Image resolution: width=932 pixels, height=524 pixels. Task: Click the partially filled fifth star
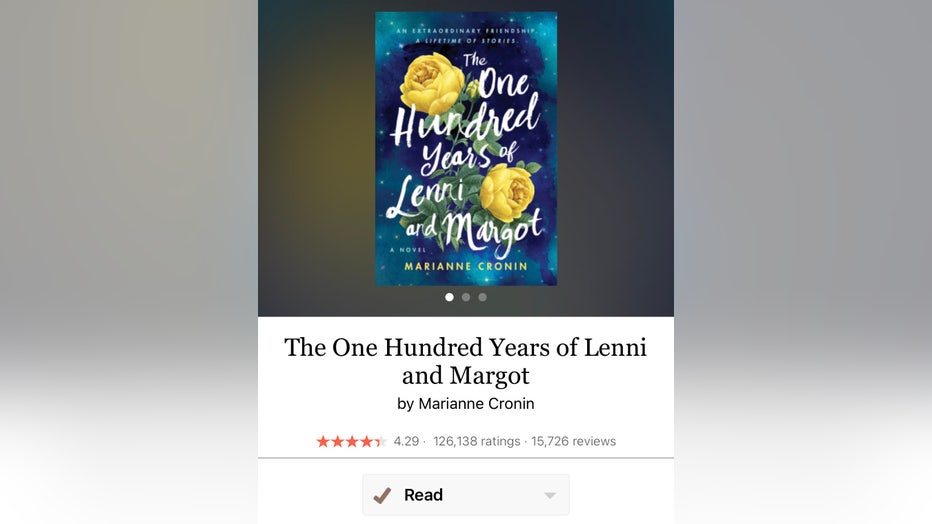coord(380,441)
